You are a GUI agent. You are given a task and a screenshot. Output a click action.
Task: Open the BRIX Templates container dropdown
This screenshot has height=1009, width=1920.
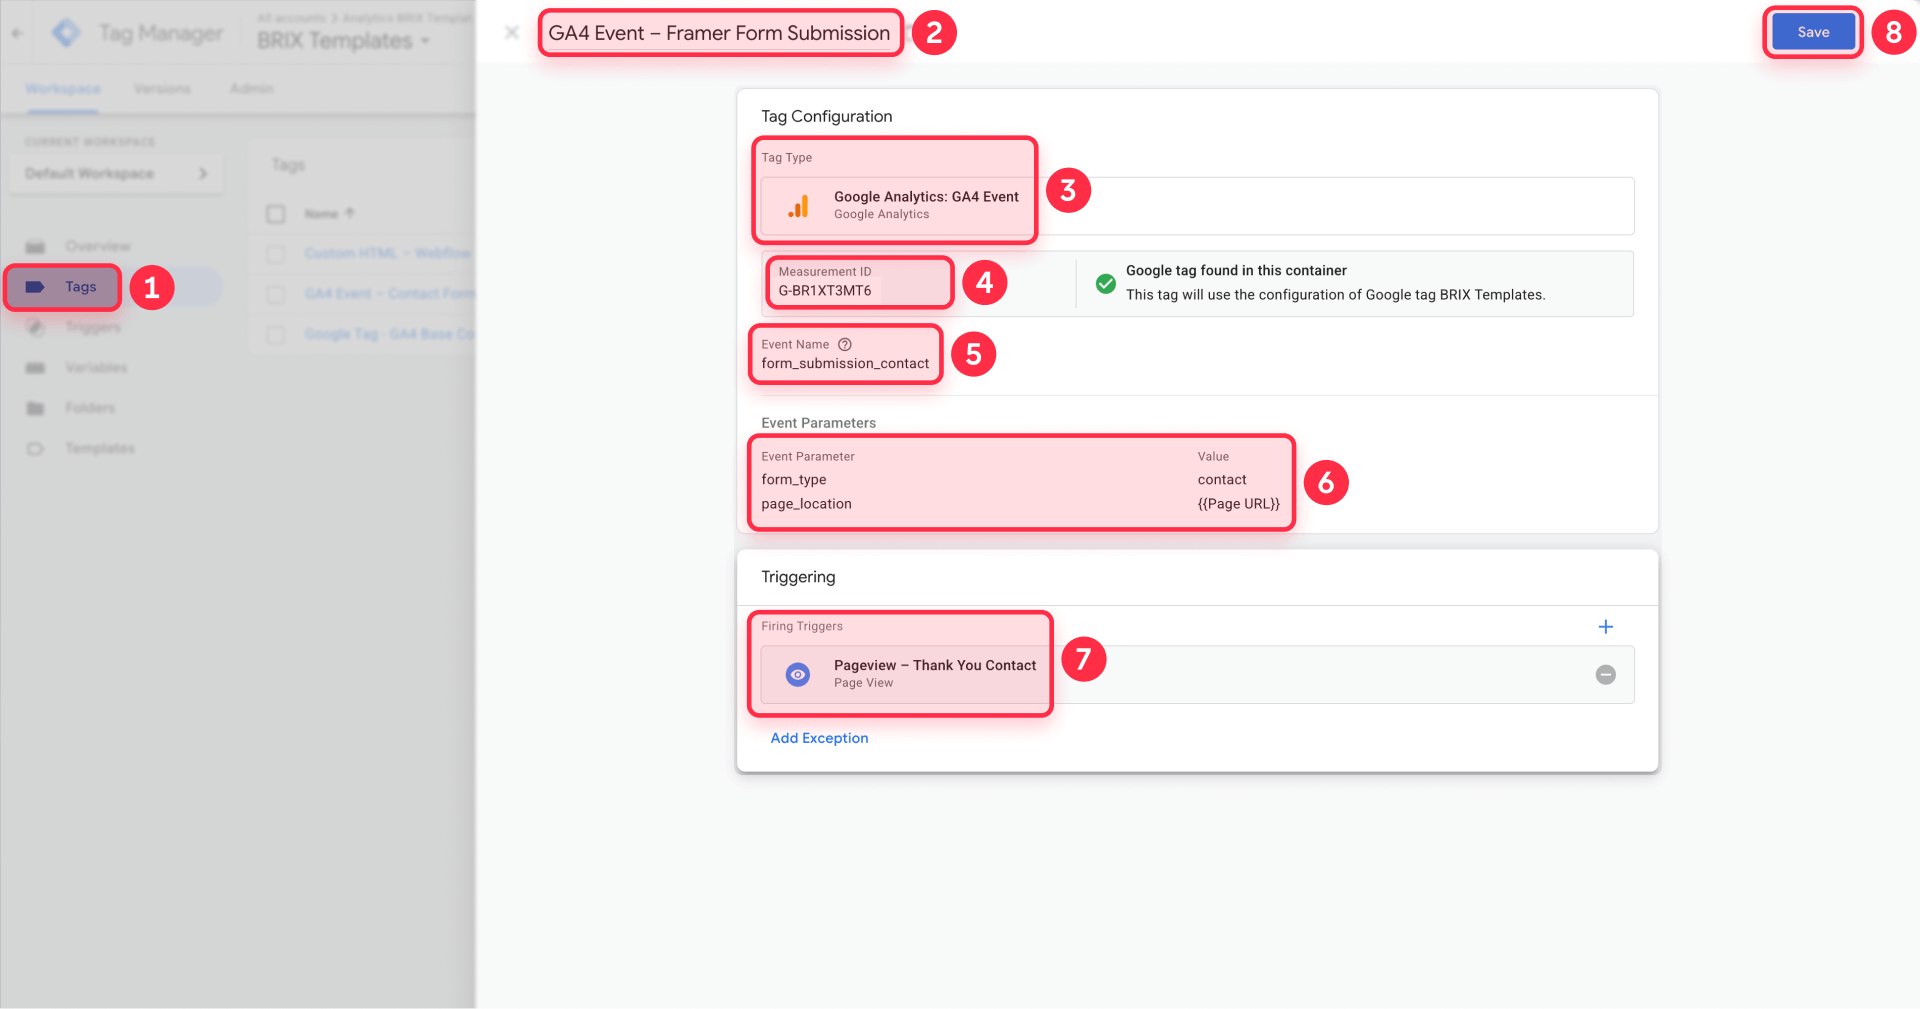[343, 41]
